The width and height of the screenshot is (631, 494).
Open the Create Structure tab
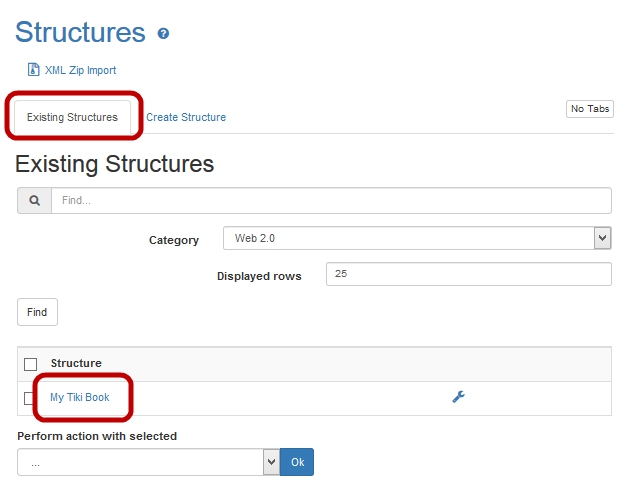pyautogui.click(x=186, y=117)
